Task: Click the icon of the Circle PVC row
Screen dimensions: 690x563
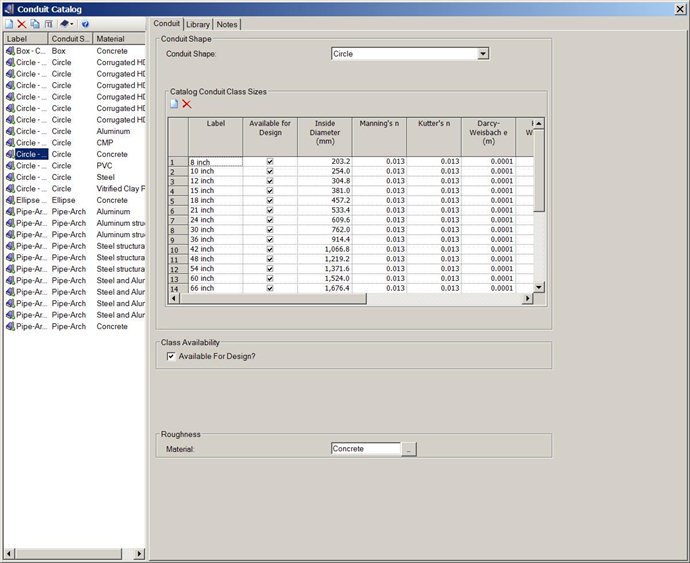Action: [10, 166]
